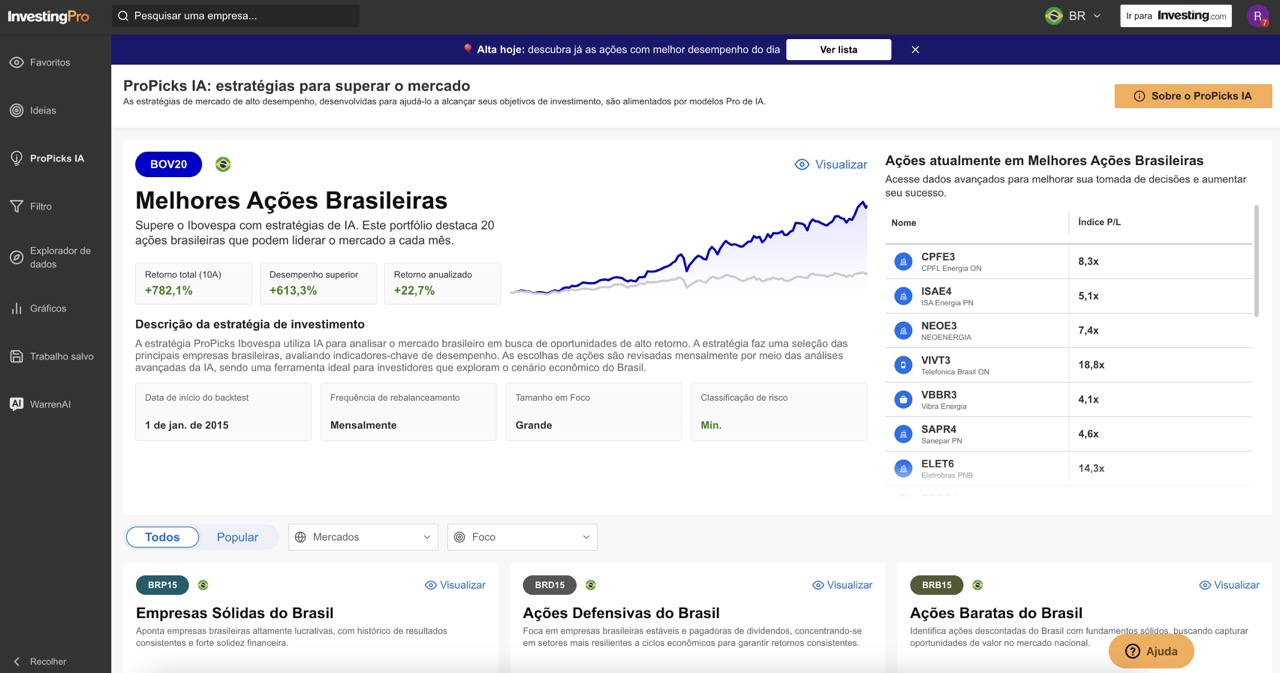Click the BRB15 strategy badge
The height and width of the screenshot is (673, 1280).
point(936,585)
